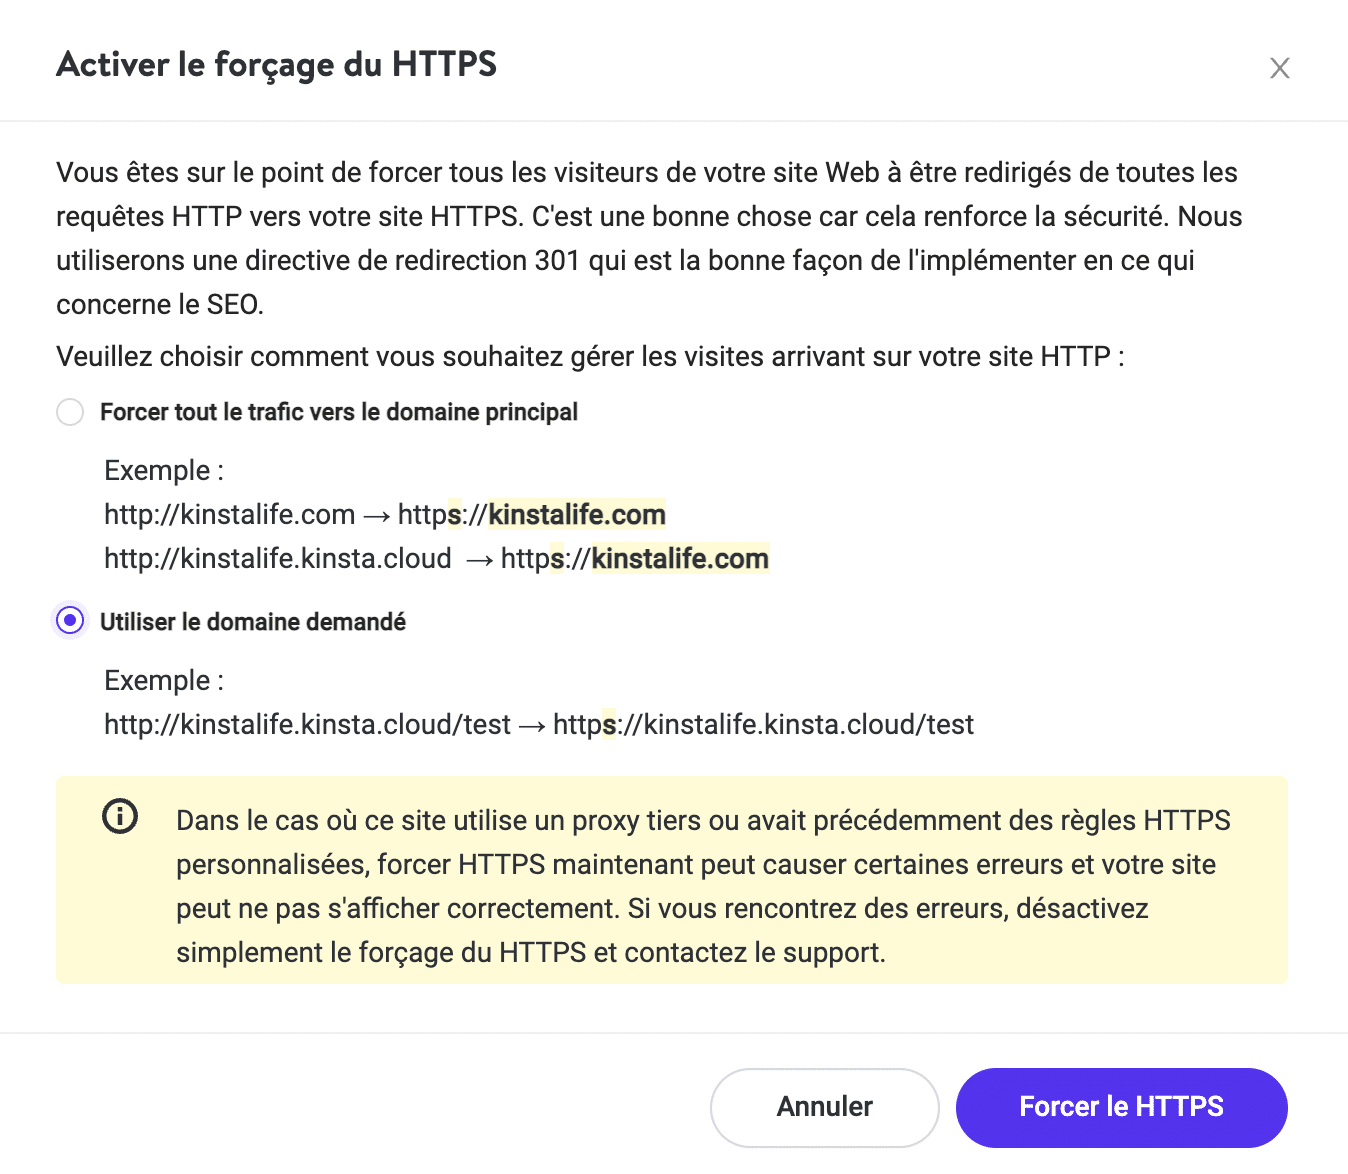Click the http://kinstalife.kinsta.cloud URL
1348x1174 pixels.
[x=277, y=558]
